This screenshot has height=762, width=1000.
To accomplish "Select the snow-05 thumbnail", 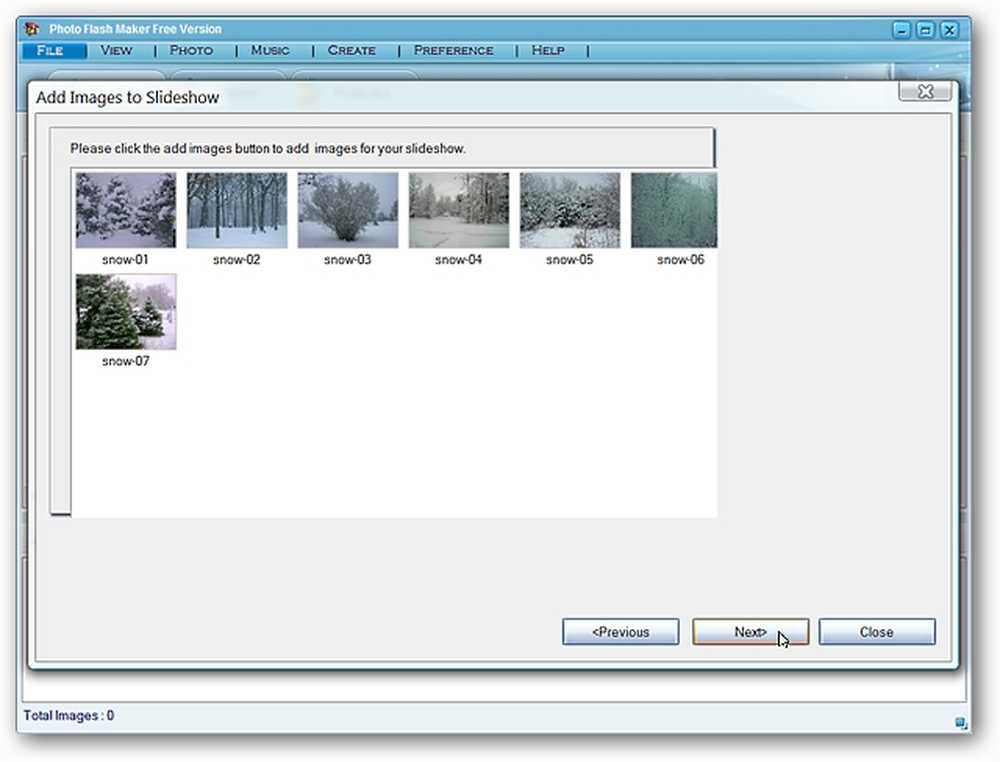I will pos(570,210).
